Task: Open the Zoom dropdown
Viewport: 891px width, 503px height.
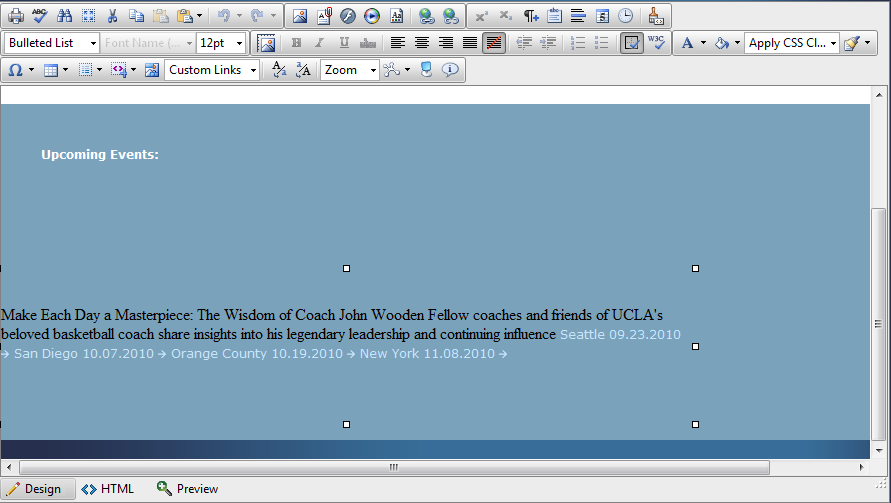Action: point(349,70)
